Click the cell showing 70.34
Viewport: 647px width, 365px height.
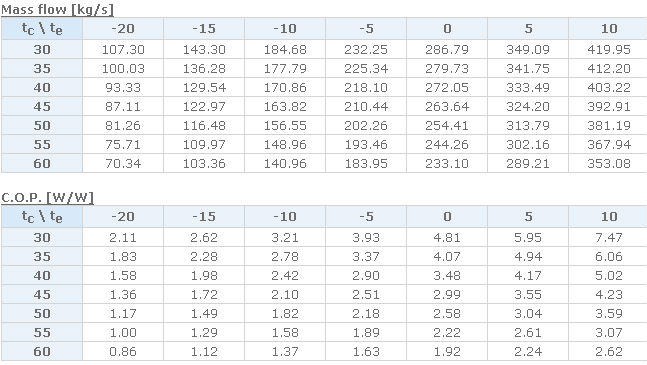coord(123,163)
